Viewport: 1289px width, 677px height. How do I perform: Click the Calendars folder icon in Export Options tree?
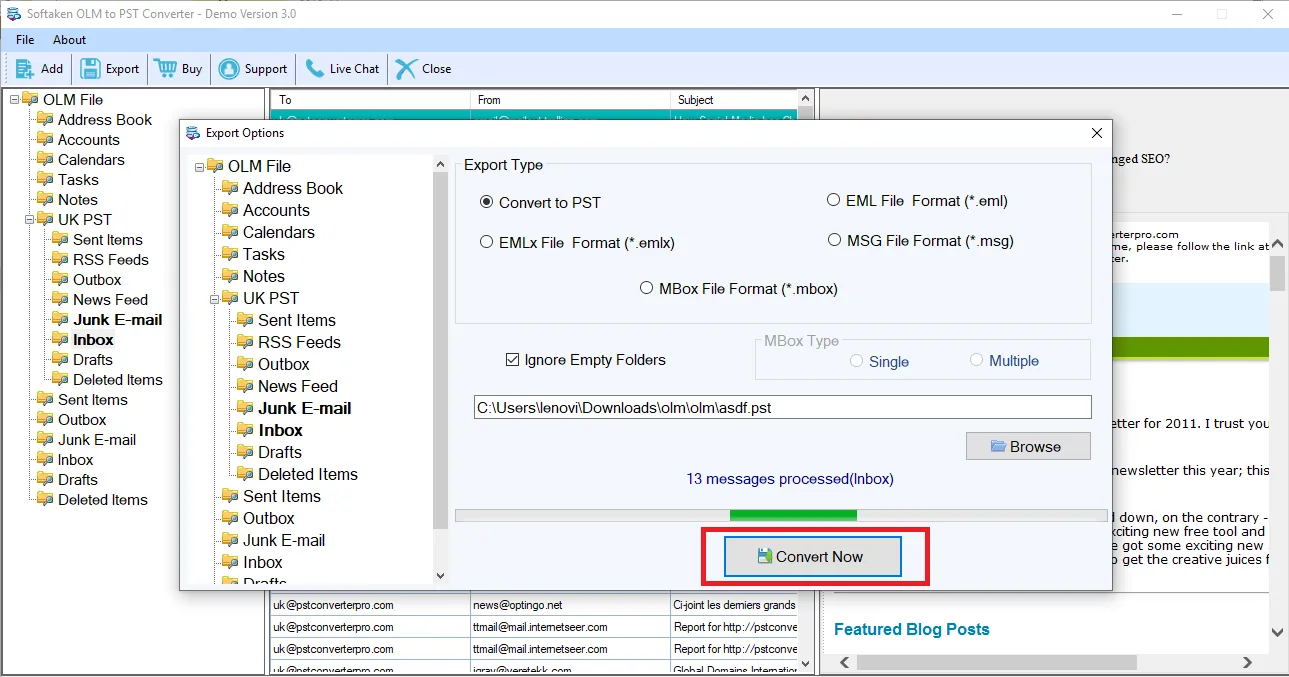coord(230,232)
